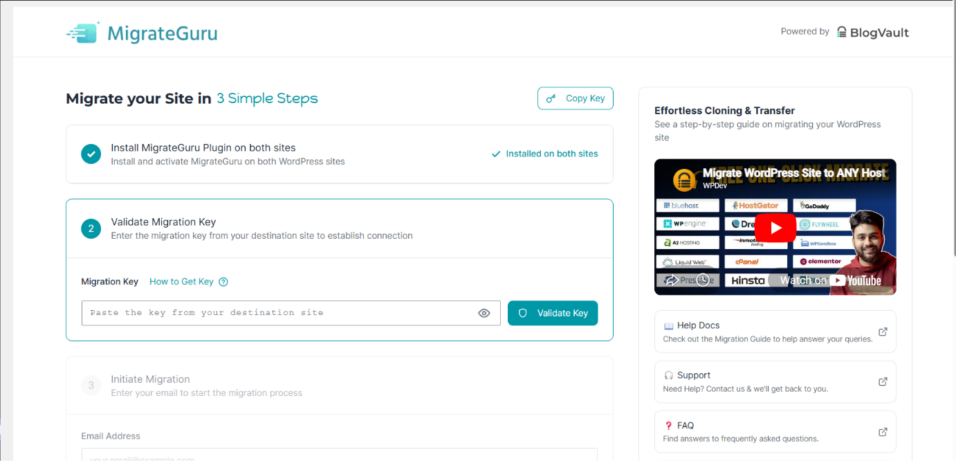956x461 pixels.
Task: Click the BlogVault lock logo
Action: click(841, 32)
